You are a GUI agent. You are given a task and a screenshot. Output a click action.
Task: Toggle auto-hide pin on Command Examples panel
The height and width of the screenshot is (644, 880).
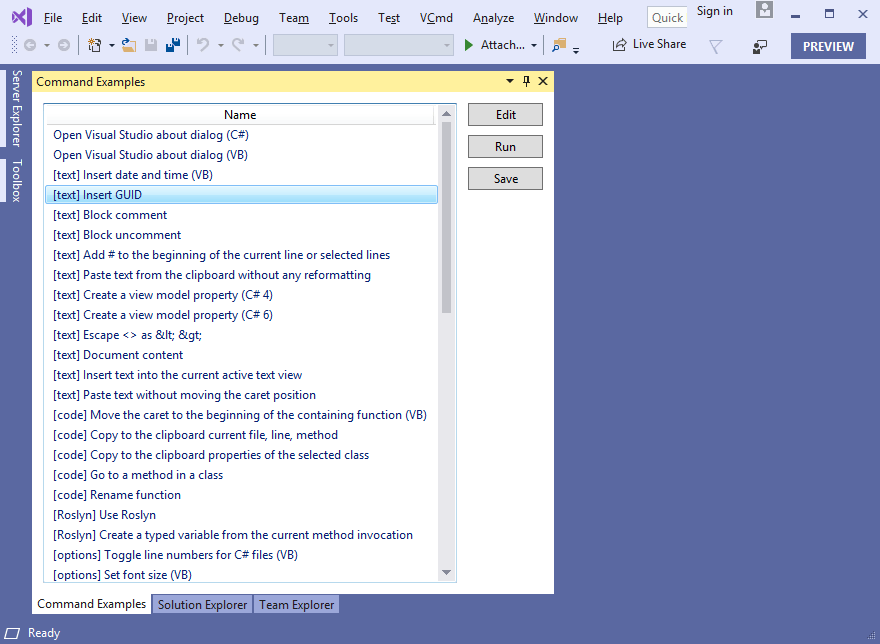tap(527, 82)
